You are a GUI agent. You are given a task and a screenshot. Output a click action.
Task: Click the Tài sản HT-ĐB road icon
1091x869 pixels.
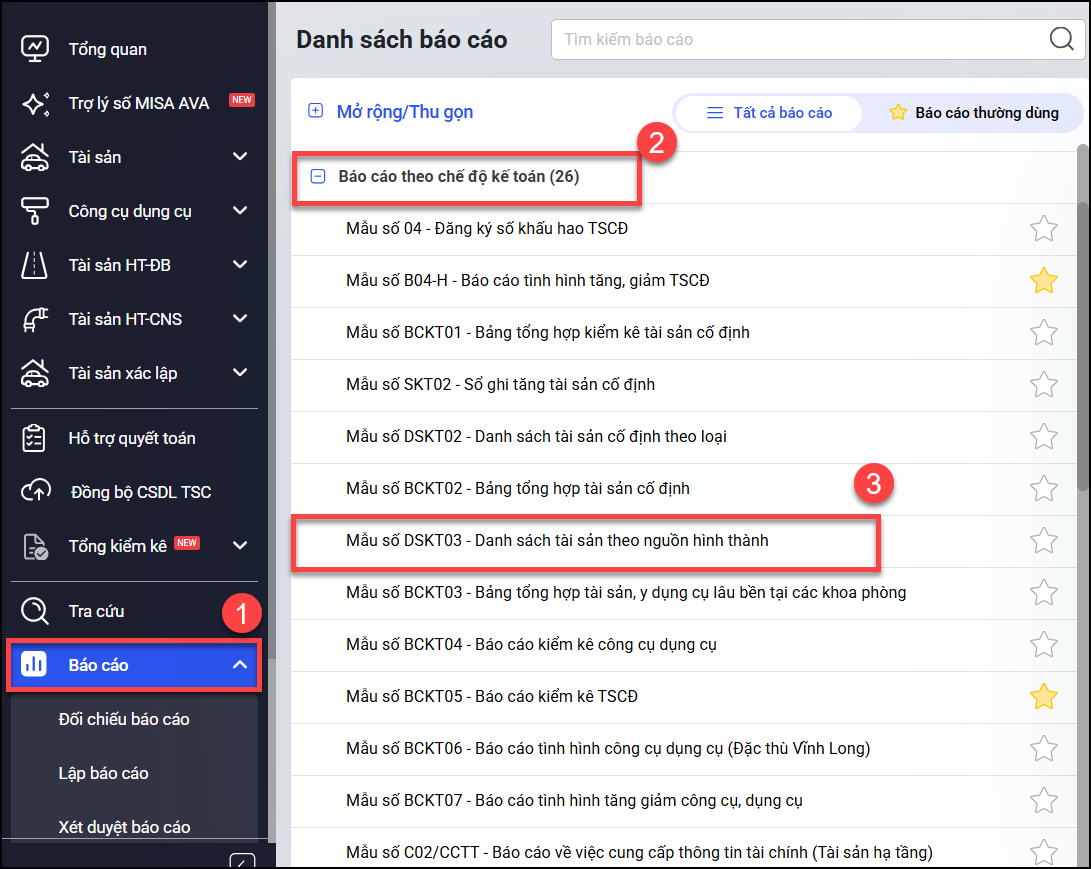point(35,265)
